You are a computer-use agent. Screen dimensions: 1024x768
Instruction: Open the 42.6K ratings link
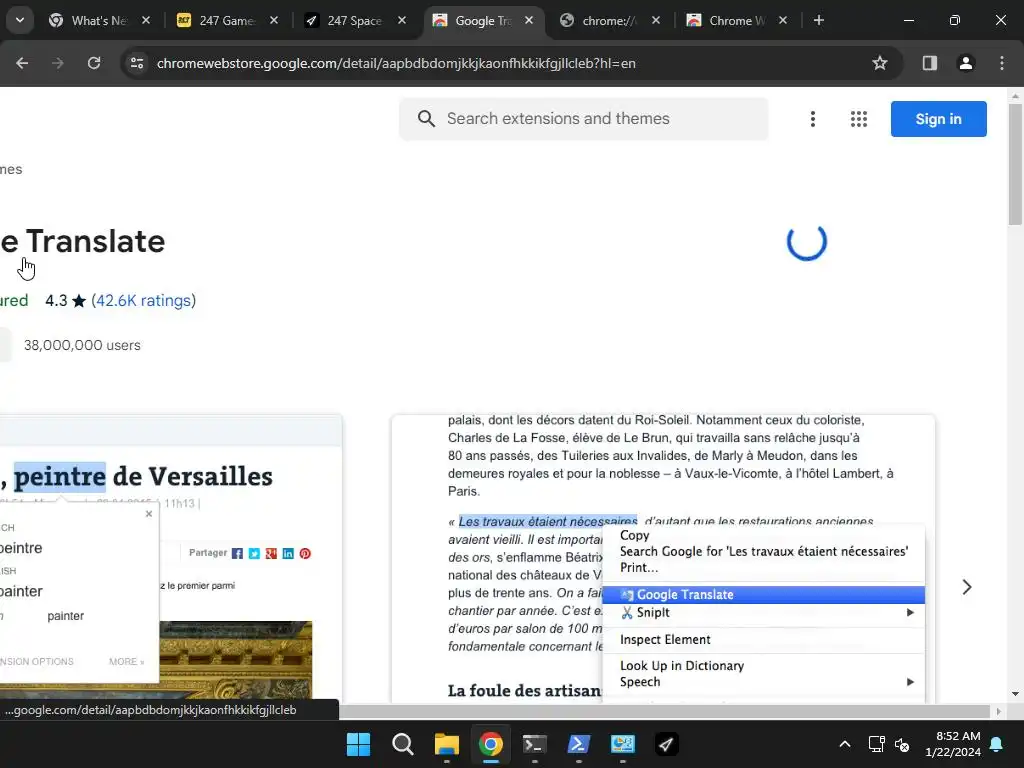[144, 300]
